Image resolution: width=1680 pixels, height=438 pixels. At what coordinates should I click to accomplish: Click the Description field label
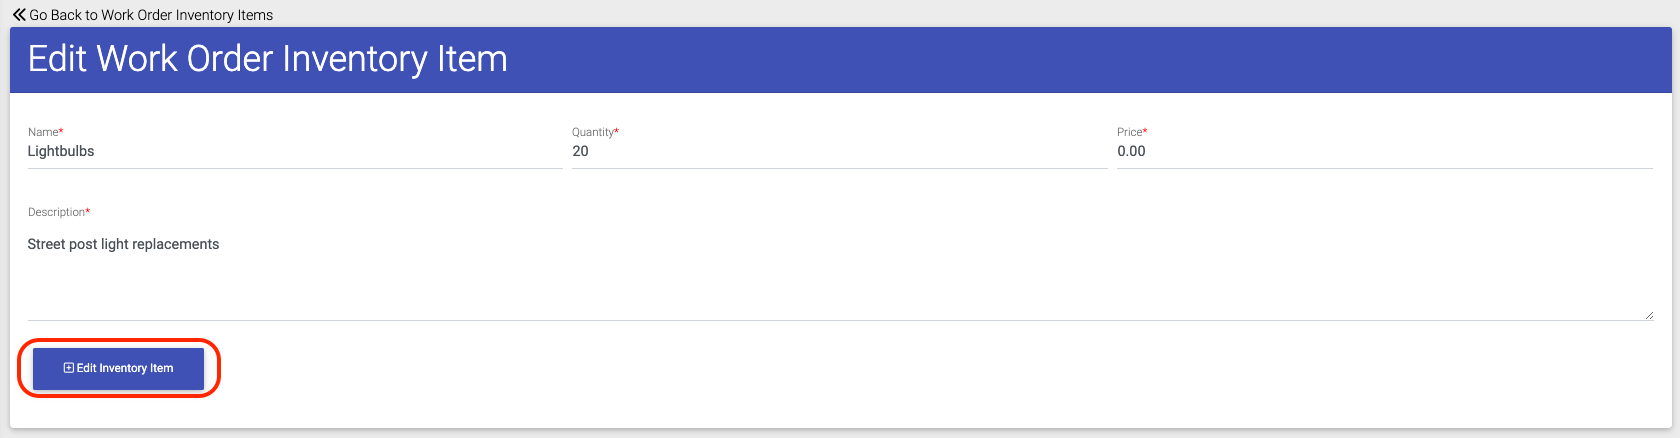tap(58, 212)
